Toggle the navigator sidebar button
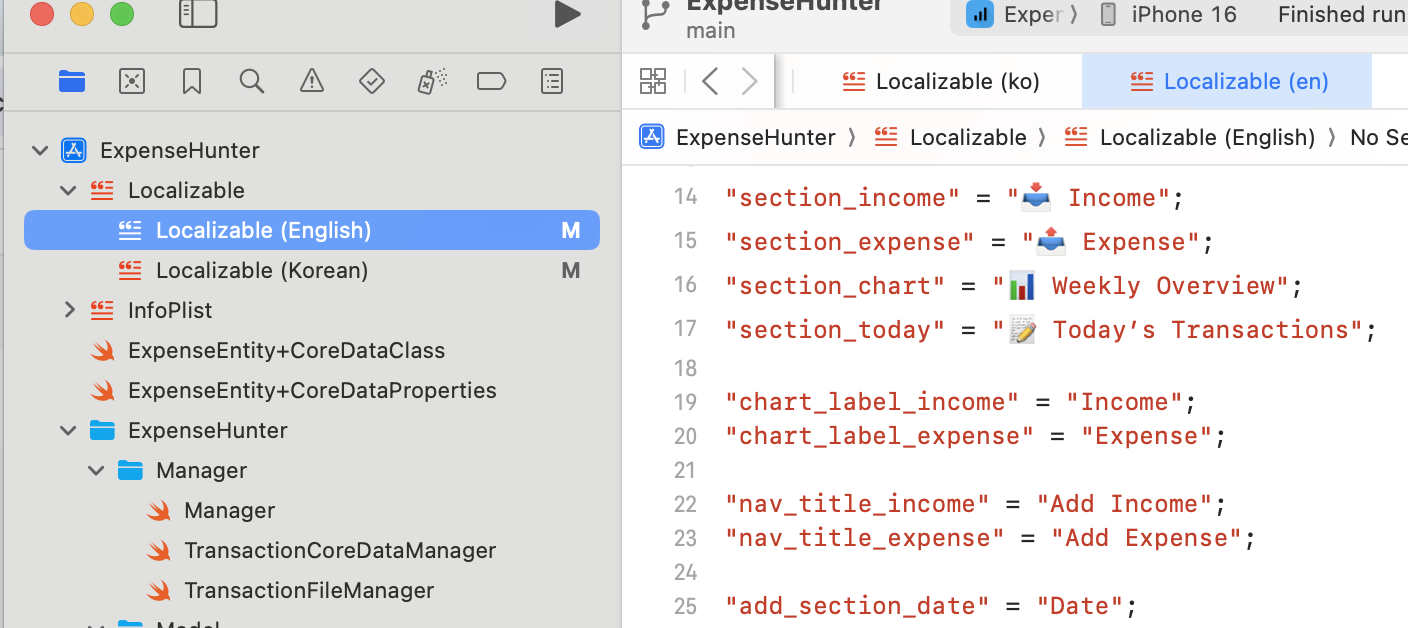The width and height of the screenshot is (1408, 628). click(x=198, y=13)
